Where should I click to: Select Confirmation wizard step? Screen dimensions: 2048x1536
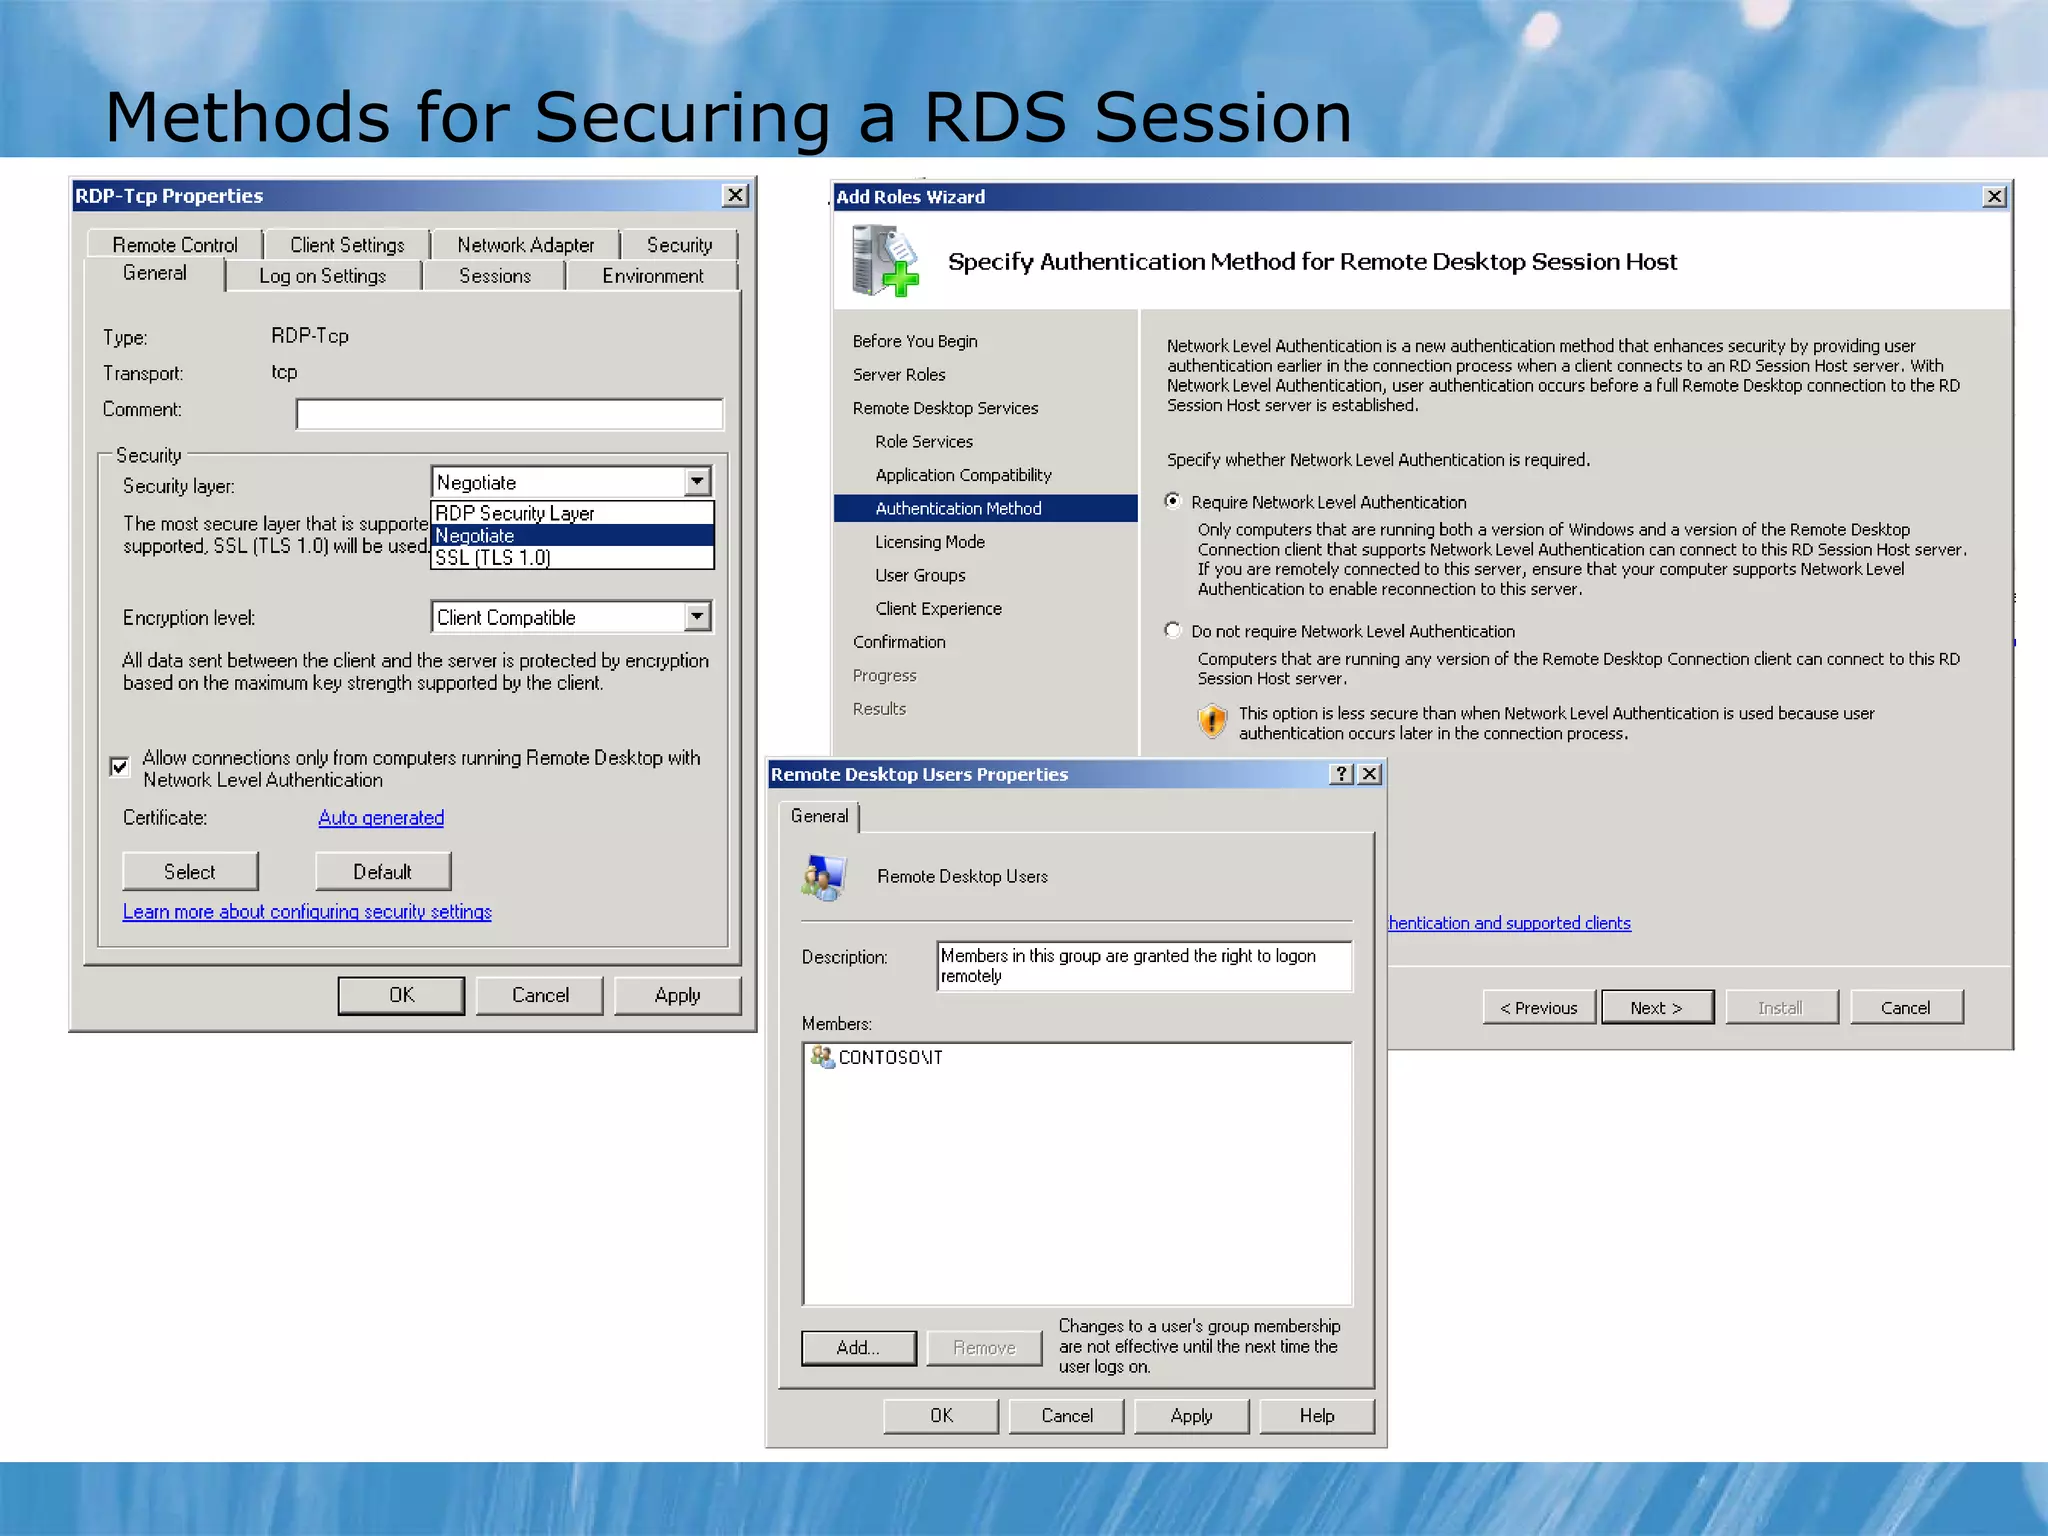click(x=899, y=642)
